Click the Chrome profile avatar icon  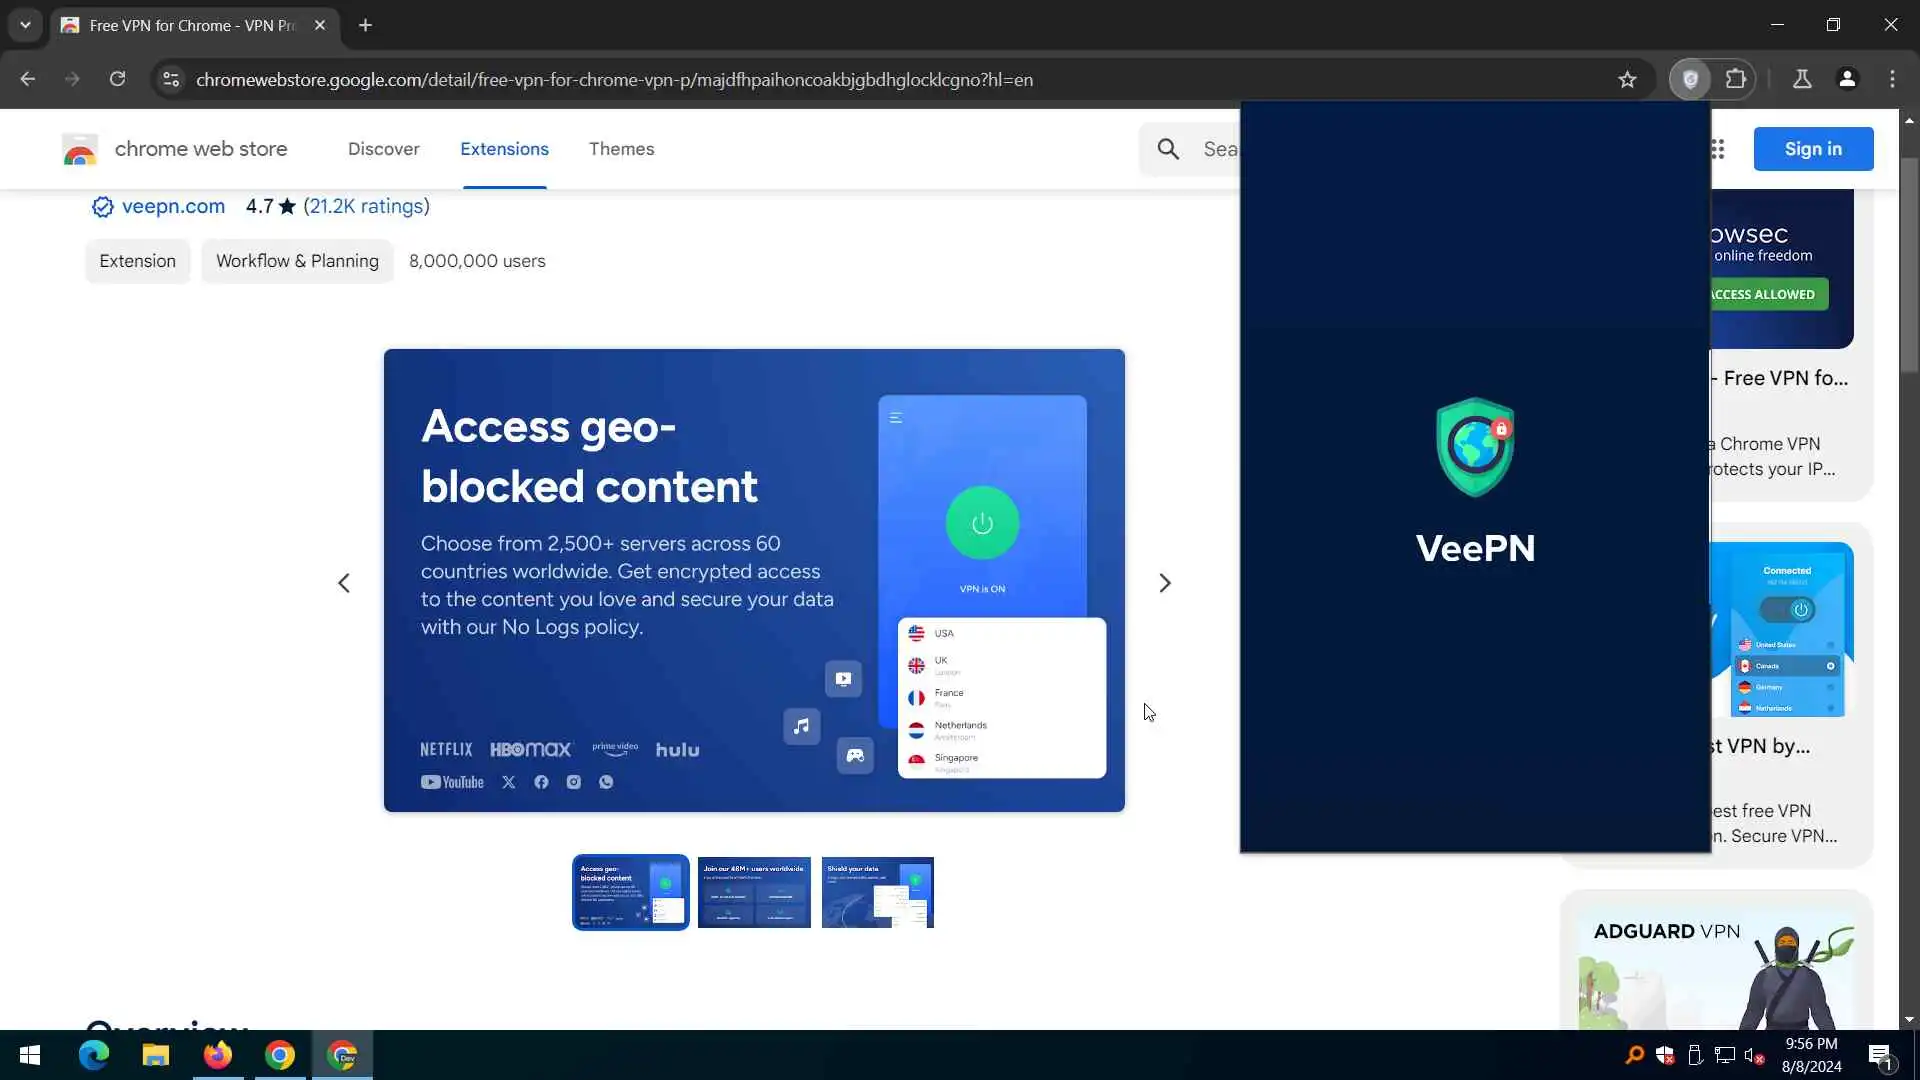point(1847,79)
